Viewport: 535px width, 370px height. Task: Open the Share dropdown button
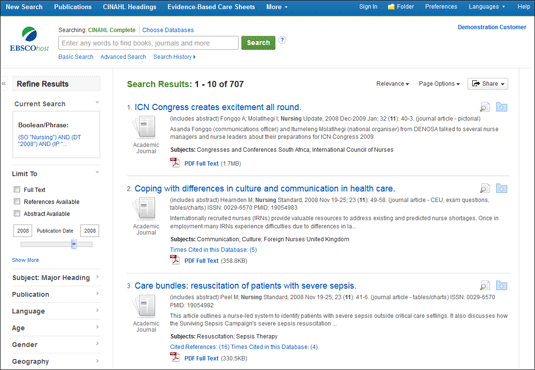[x=488, y=84]
